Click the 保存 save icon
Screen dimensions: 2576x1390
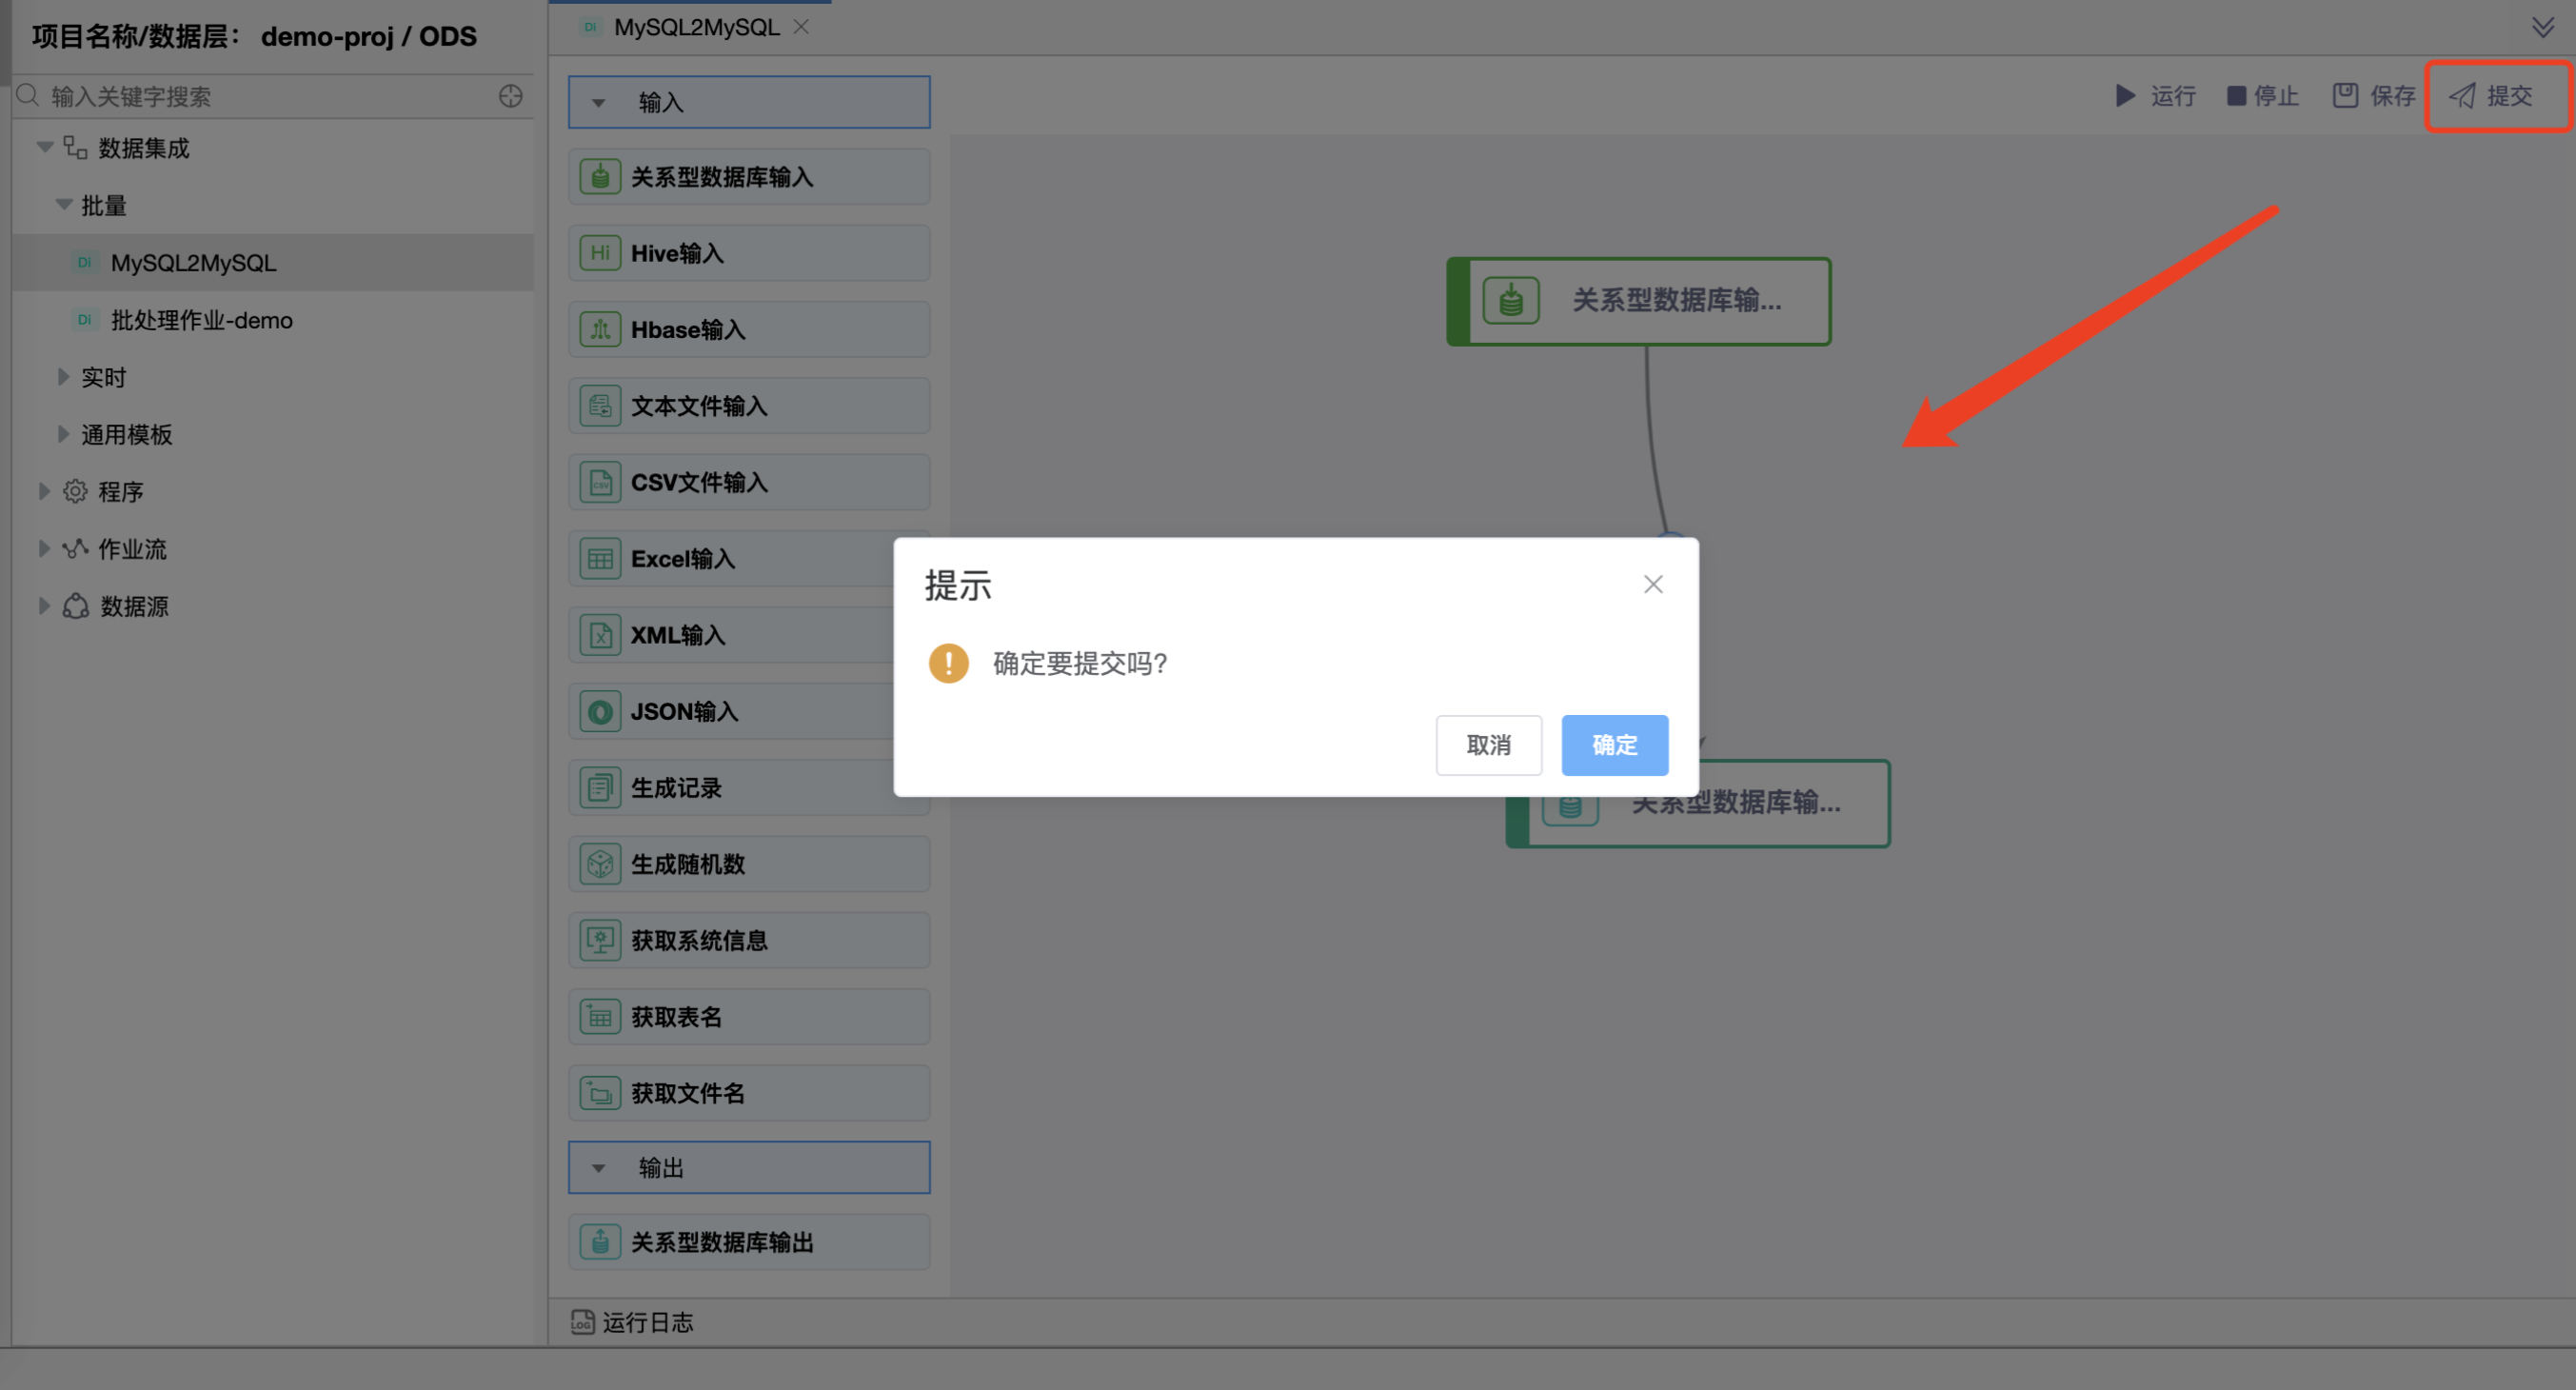[2345, 96]
